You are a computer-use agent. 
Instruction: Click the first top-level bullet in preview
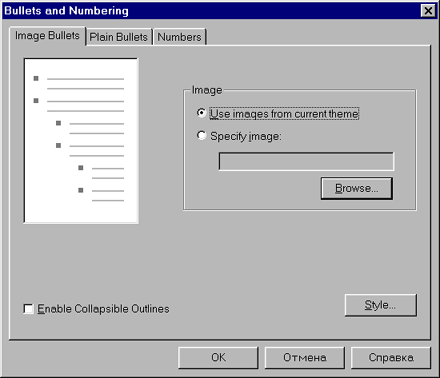pos(36,78)
